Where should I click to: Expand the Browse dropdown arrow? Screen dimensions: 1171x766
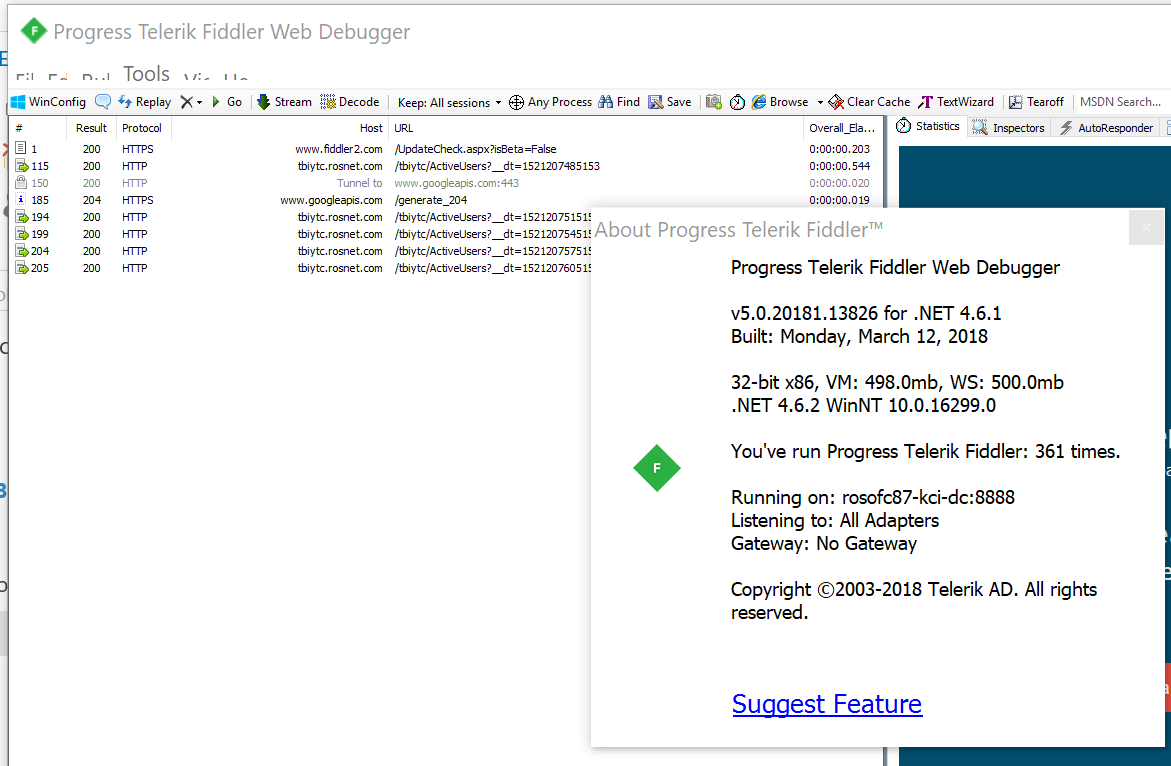820,102
